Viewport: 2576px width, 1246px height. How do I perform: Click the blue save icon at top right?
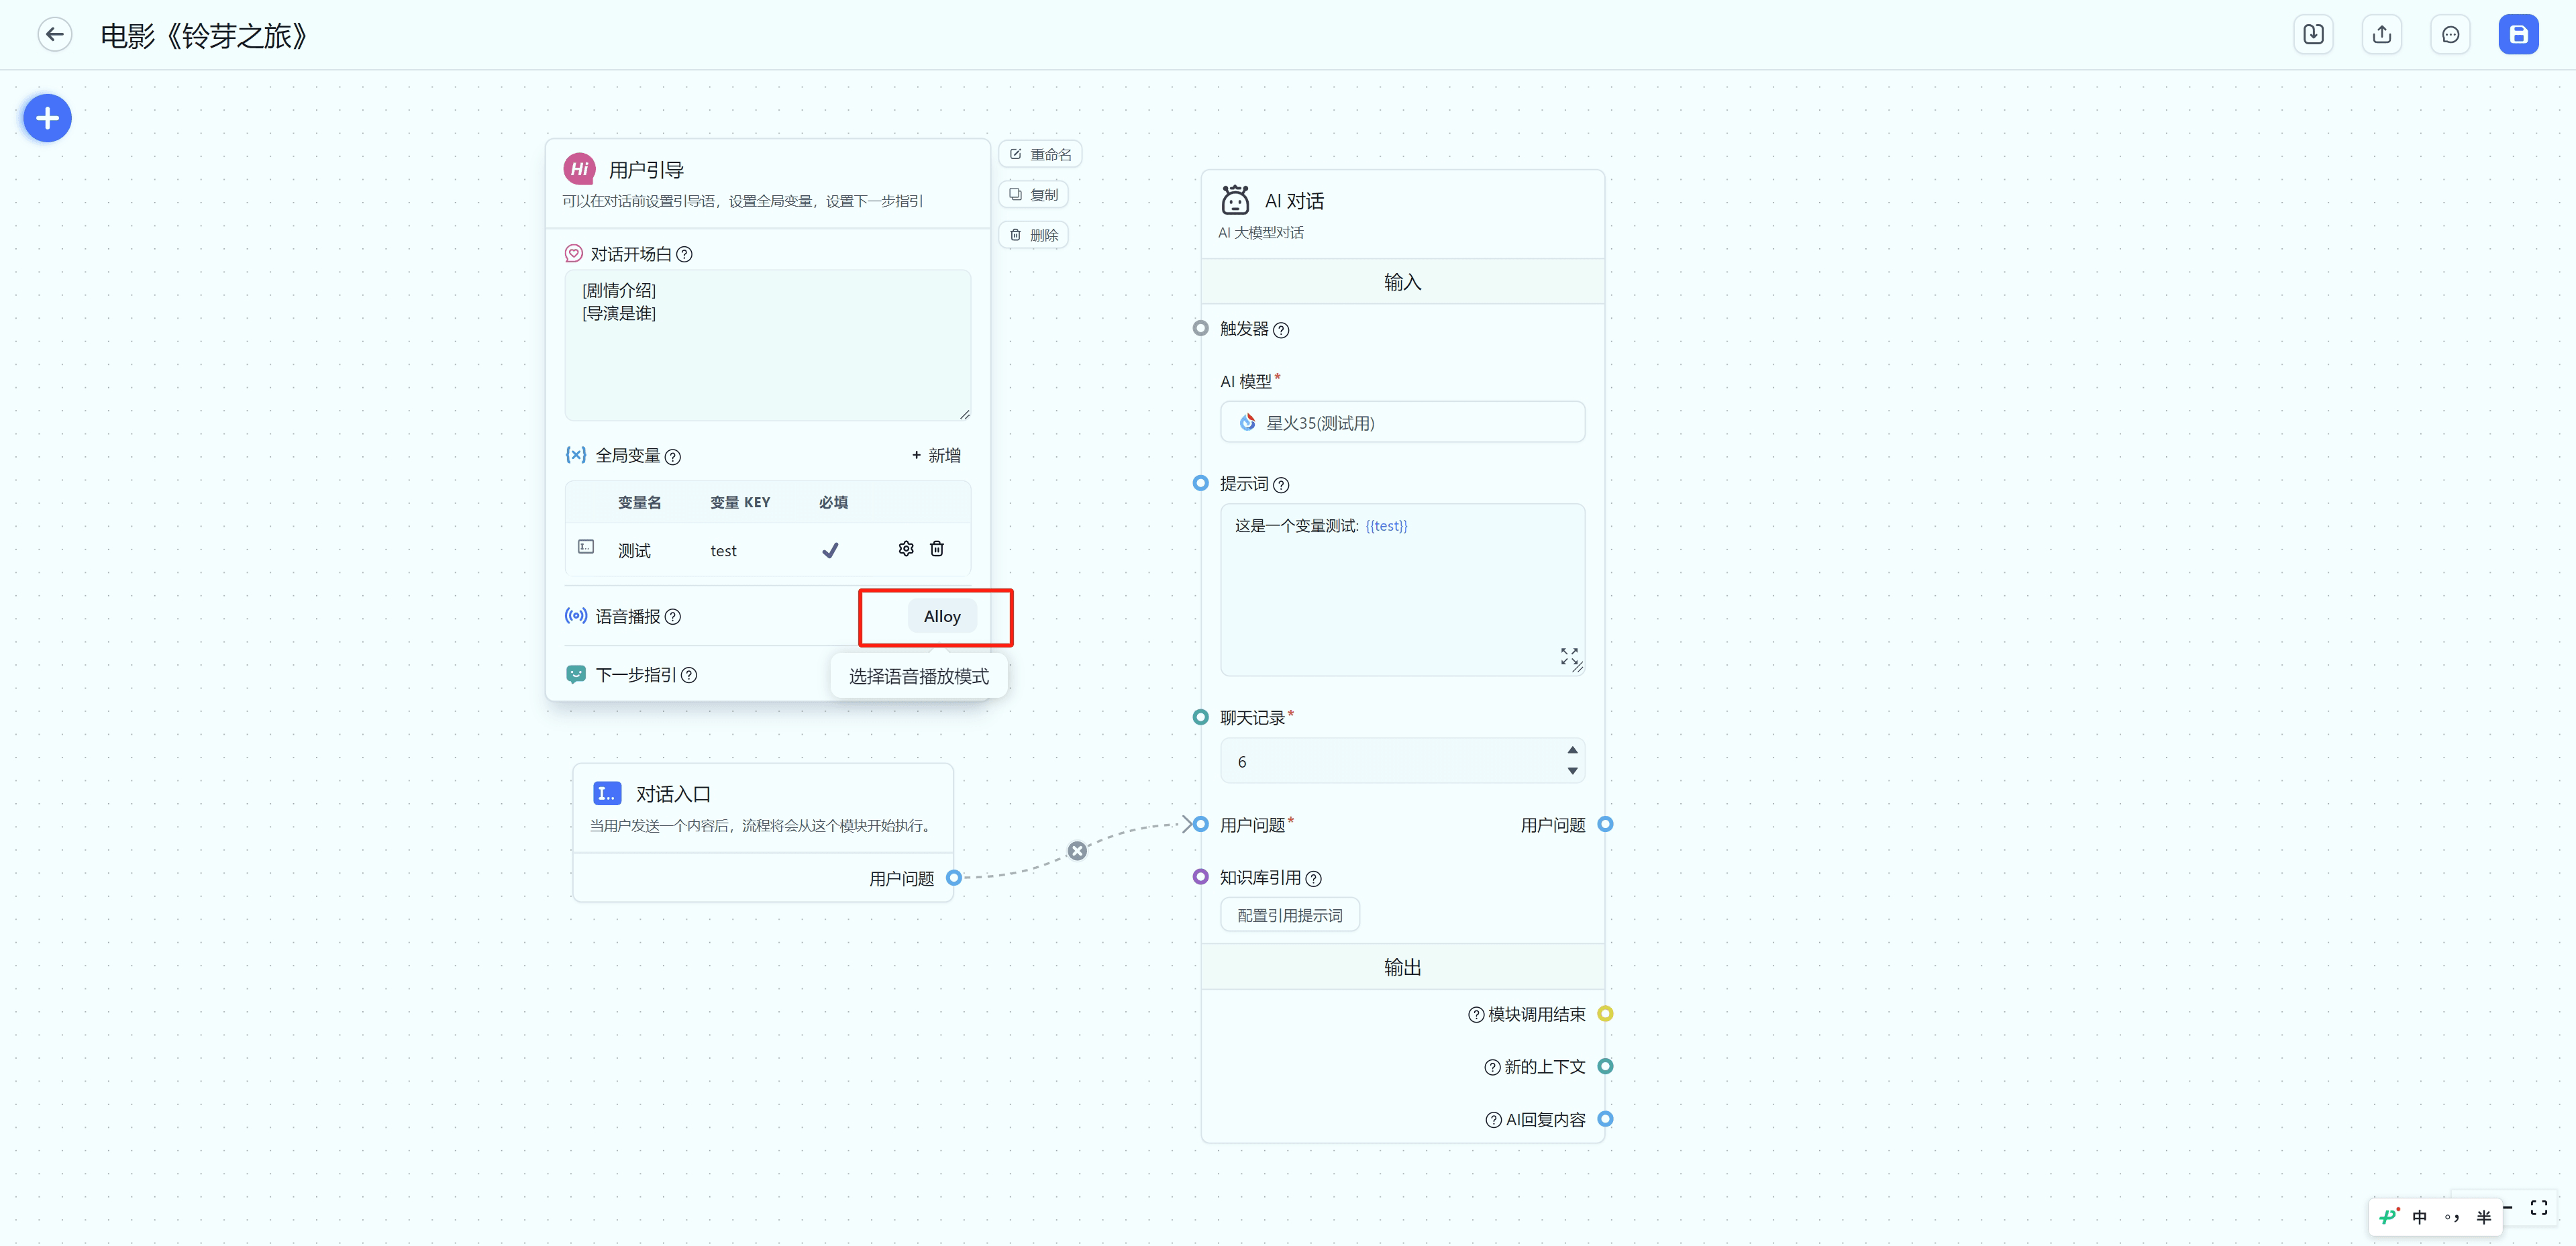click(2518, 35)
